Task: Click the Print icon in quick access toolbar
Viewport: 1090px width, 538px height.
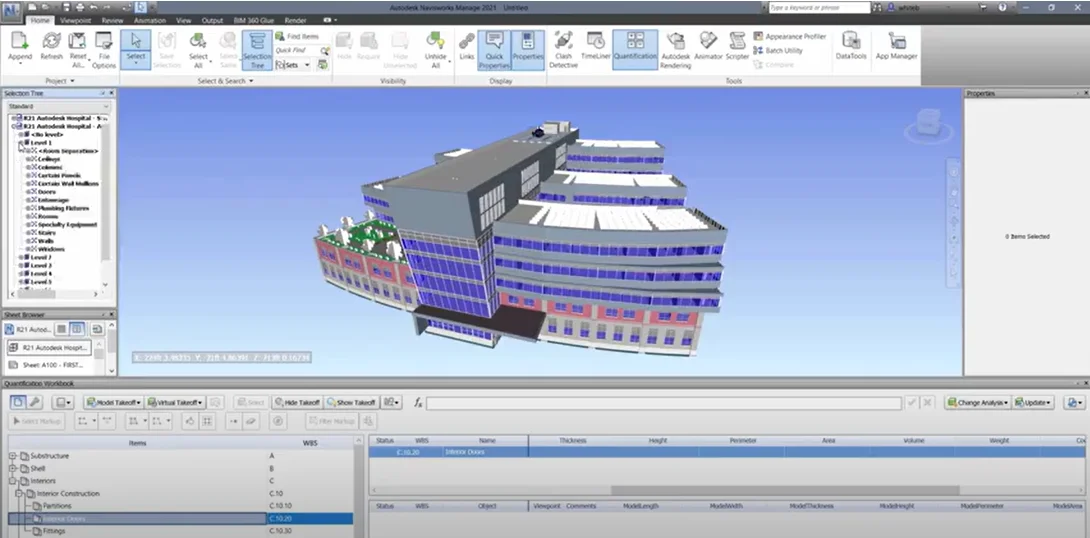Action: [80, 7]
